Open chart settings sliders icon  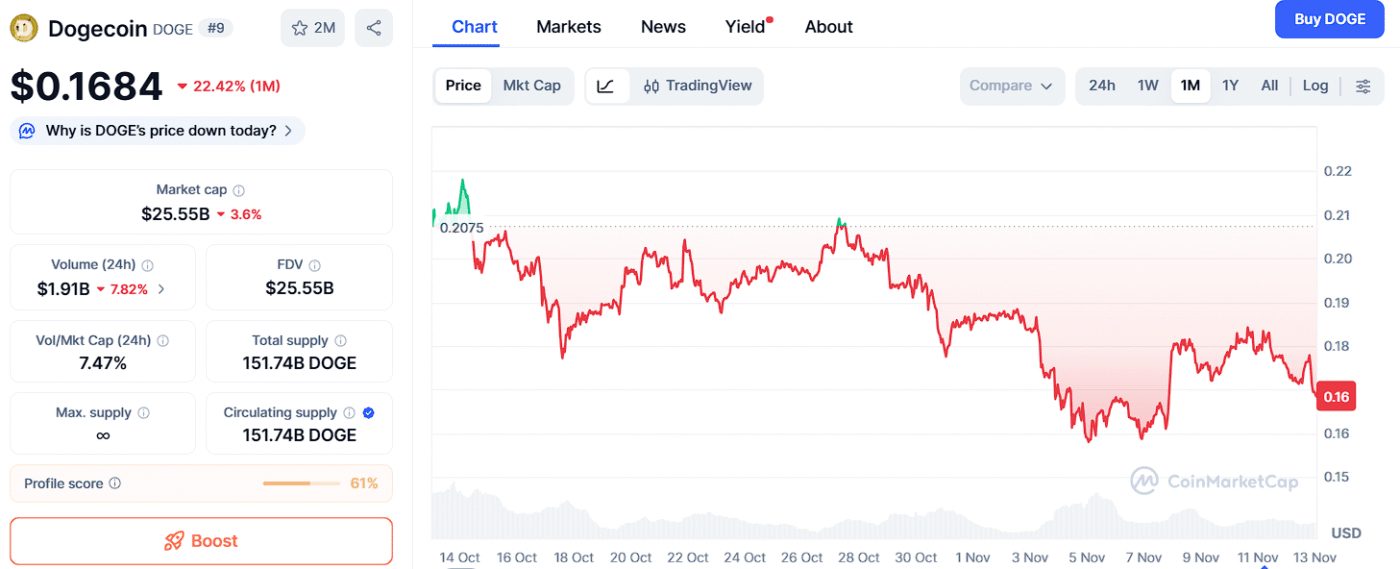[1363, 86]
